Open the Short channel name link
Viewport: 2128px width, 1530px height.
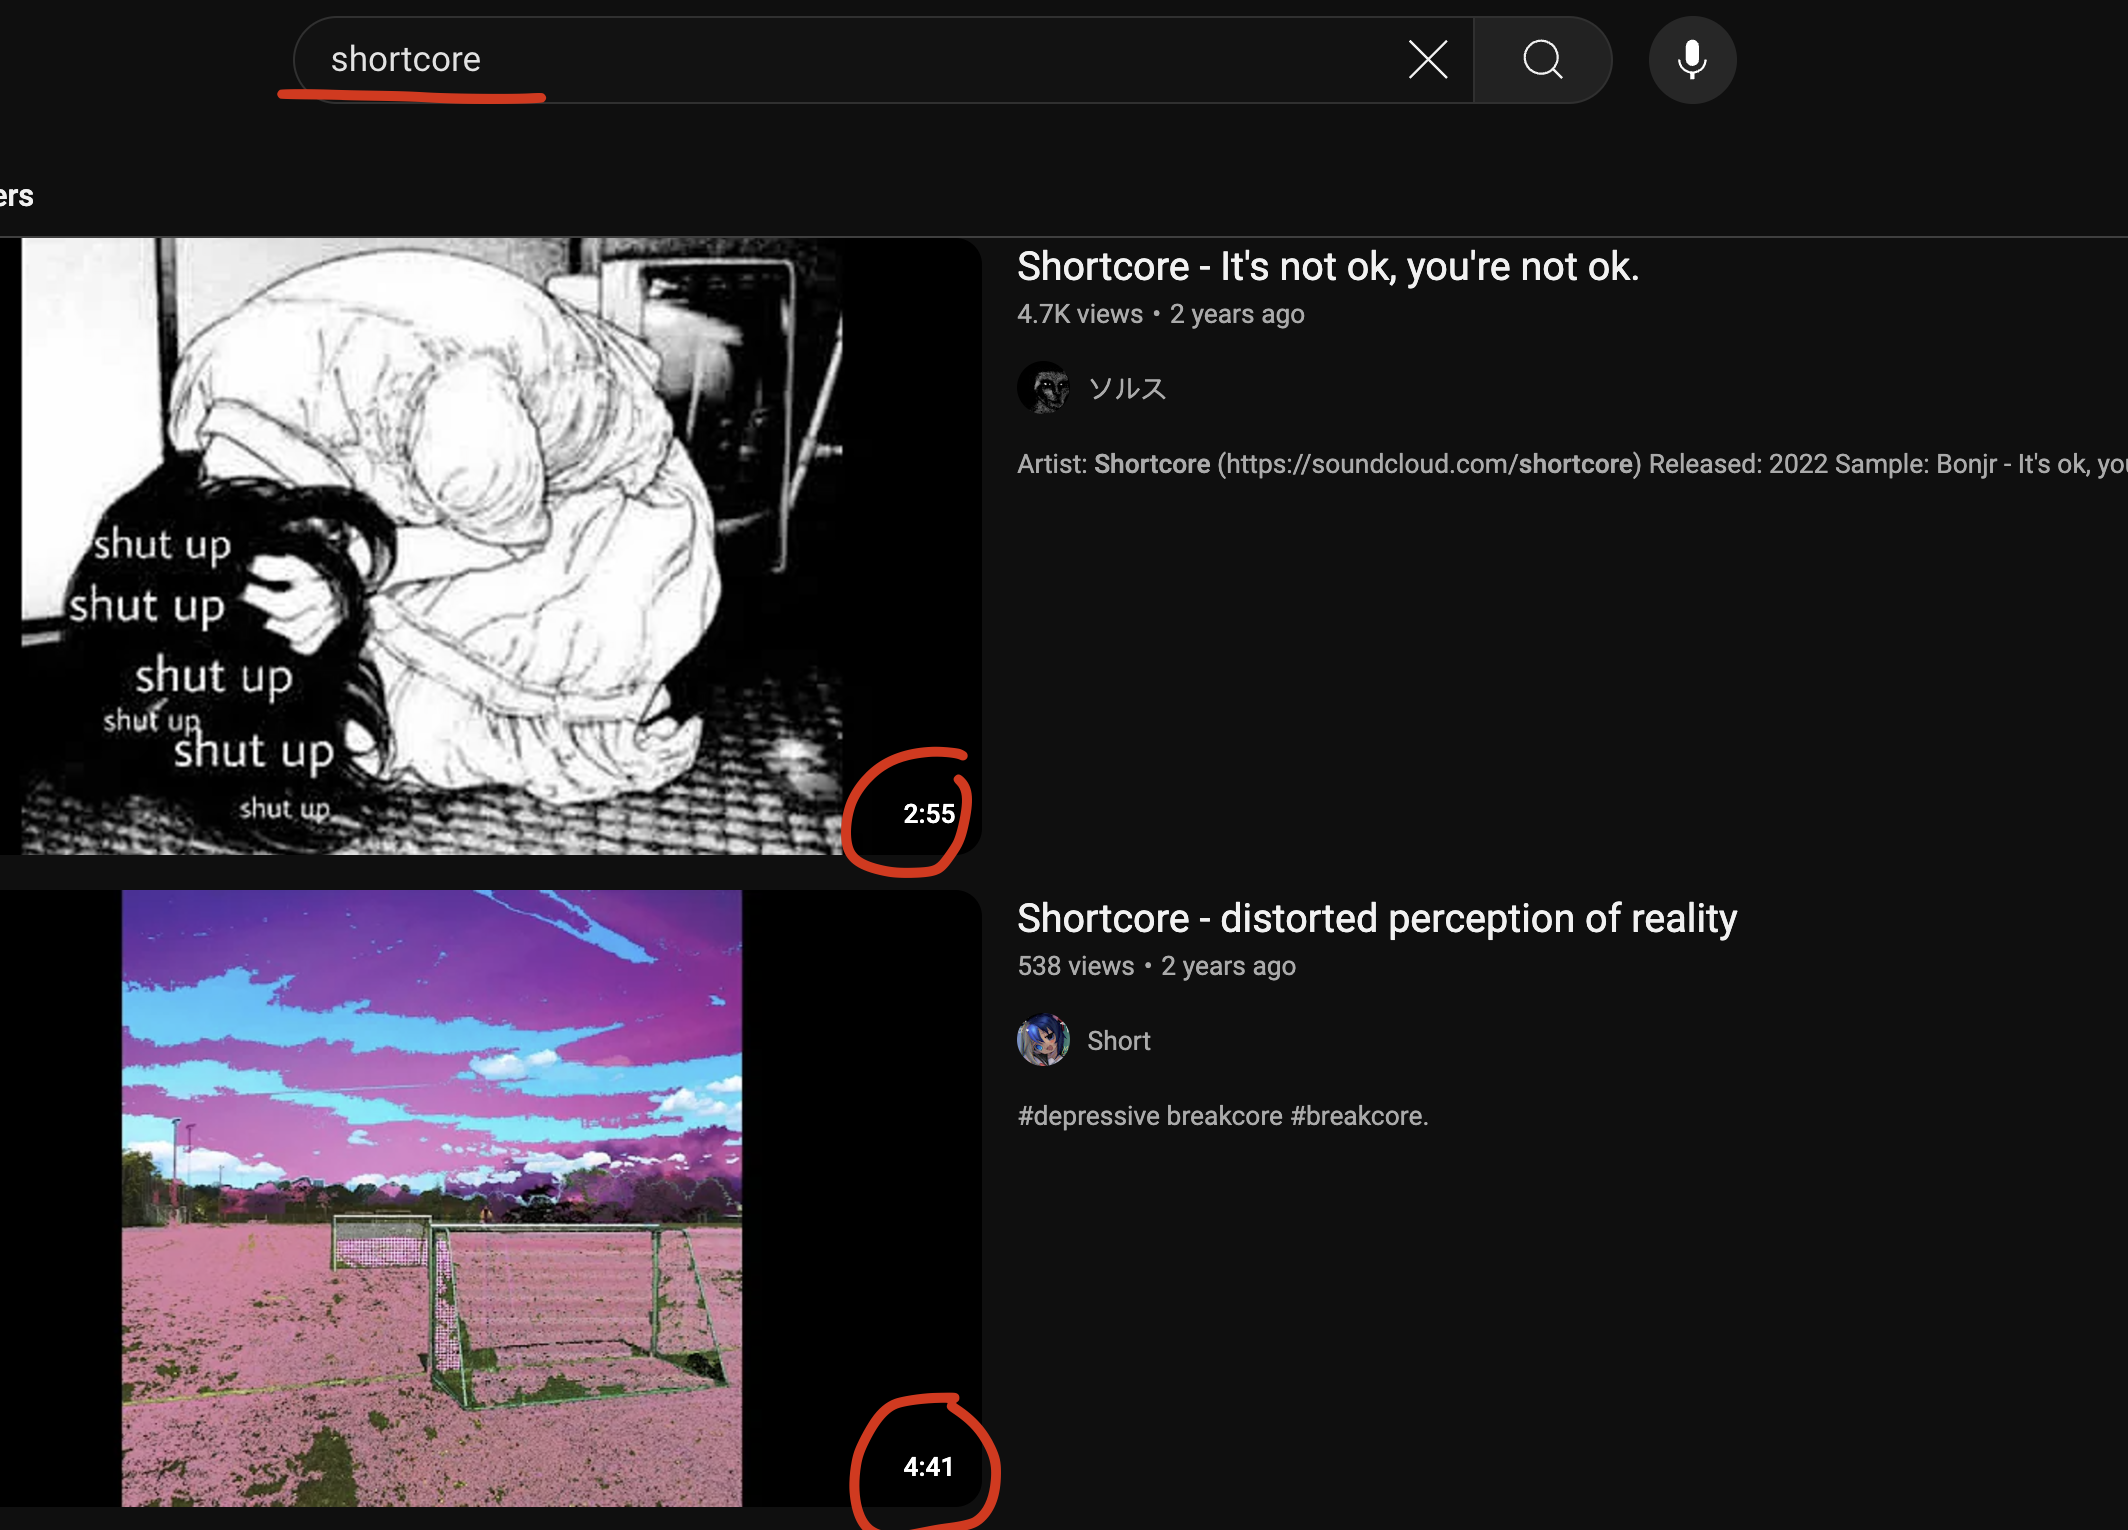[x=1118, y=1041]
